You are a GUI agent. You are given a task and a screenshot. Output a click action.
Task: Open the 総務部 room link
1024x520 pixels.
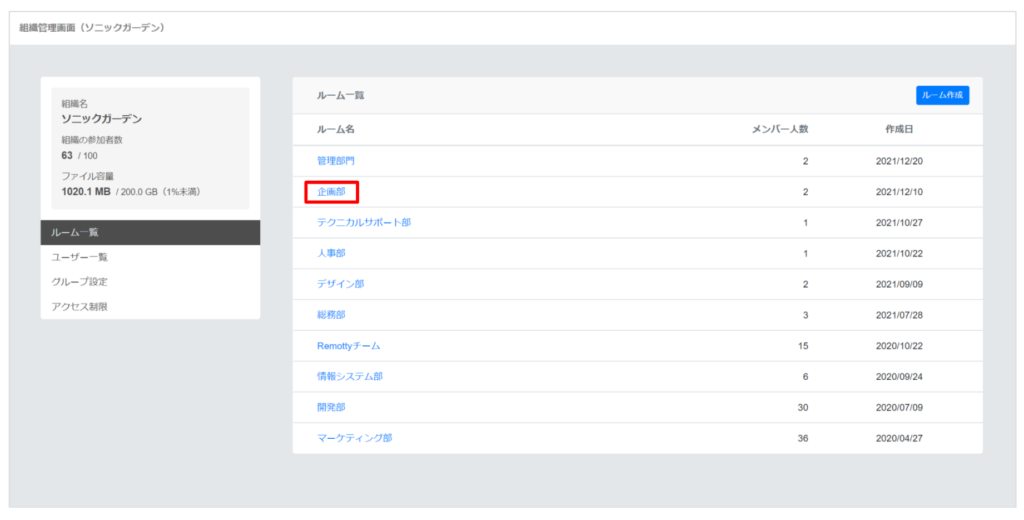pyautogui.click(x=331, y=315)
